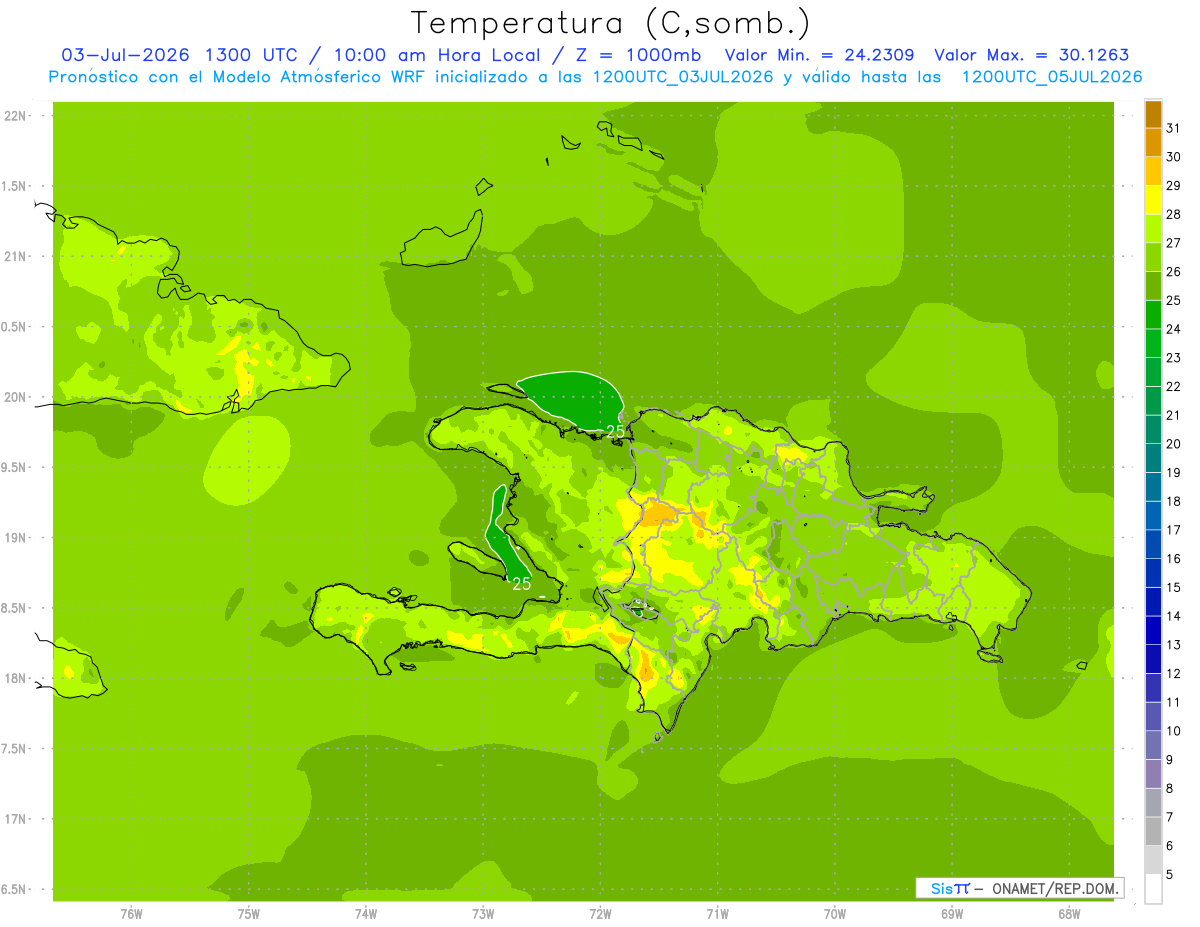Click the legend number 20
Viewport: 1200px width, 927px height.
pos(1174,443)
